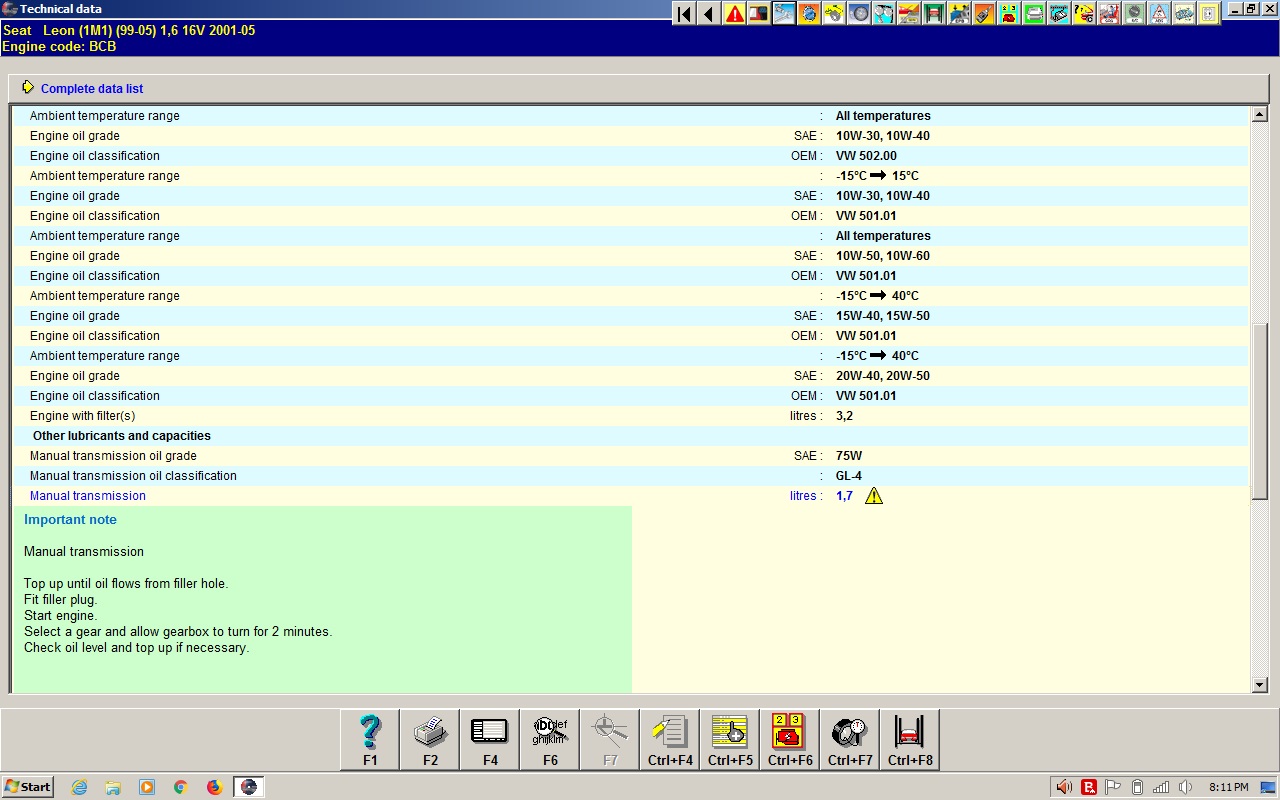
Task: Click the warning triangle beside 1,7 litres
Action: [x=874, y=496]
